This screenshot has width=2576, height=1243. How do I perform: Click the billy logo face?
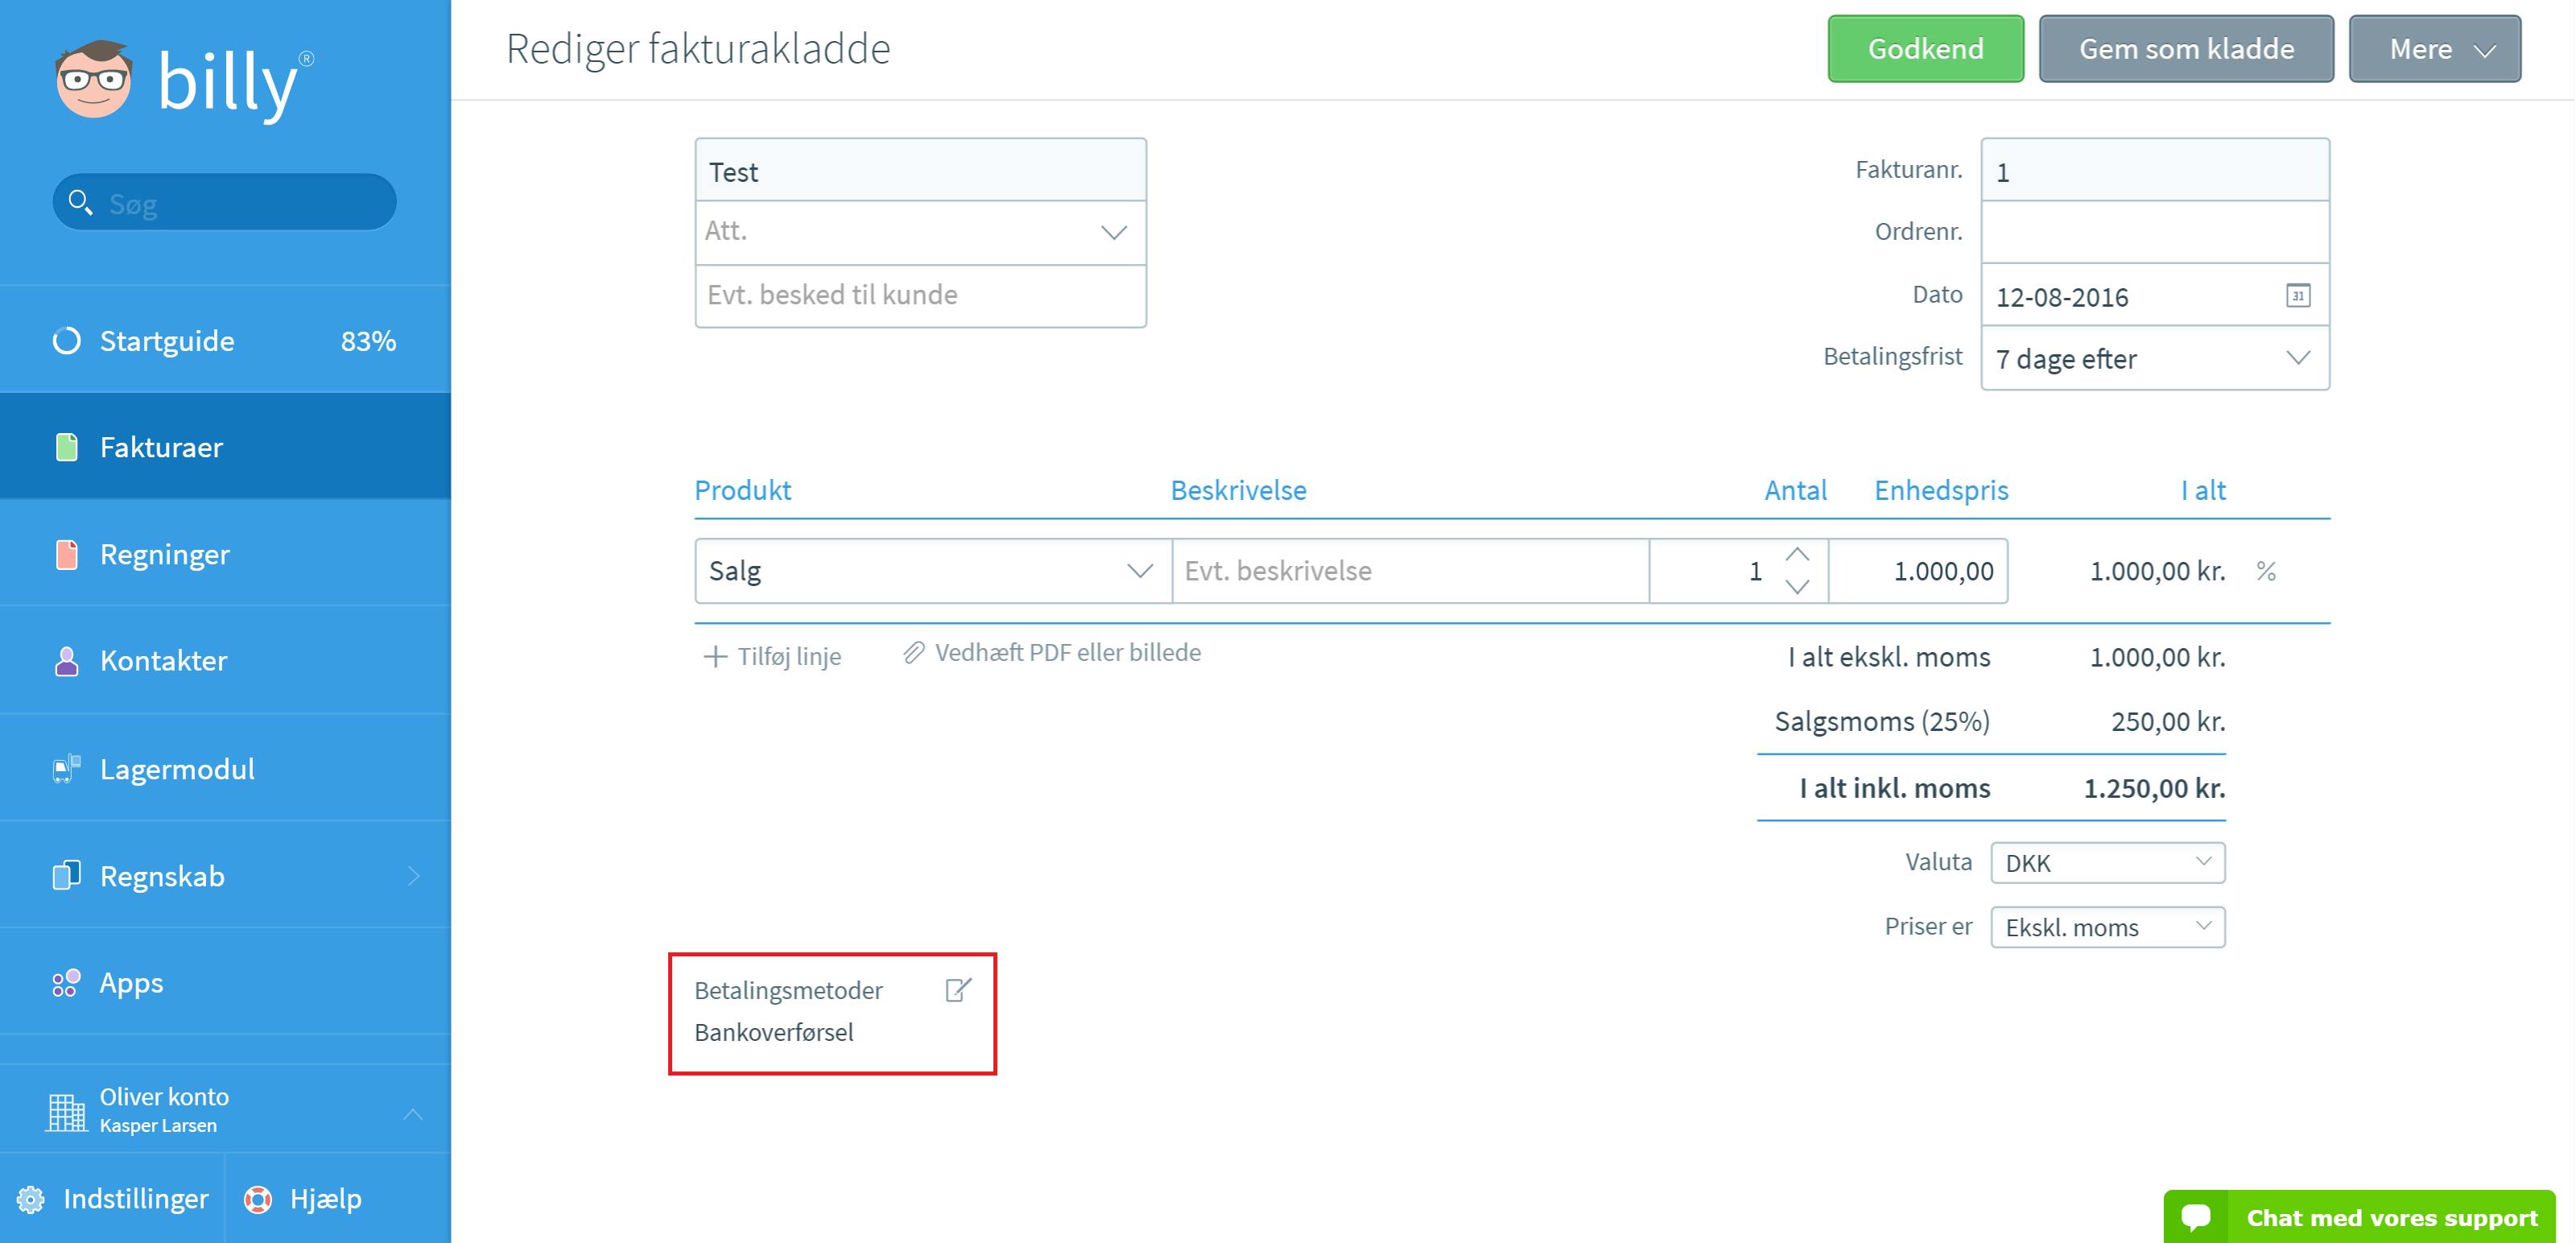(93, 79)
